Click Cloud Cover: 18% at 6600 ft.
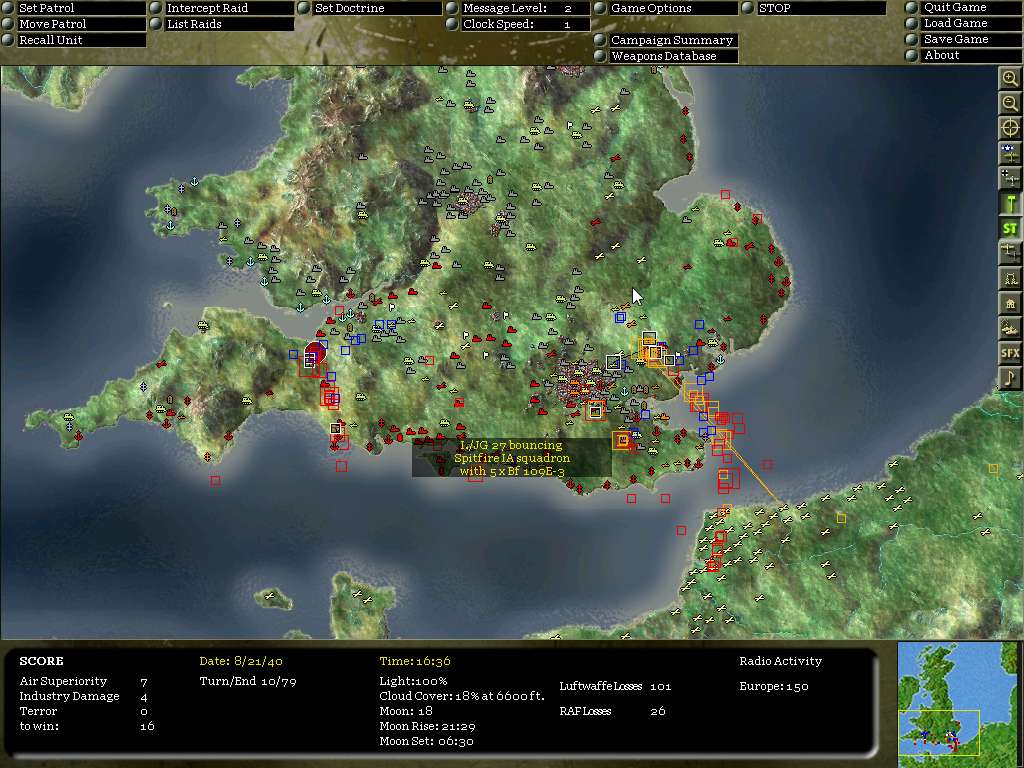The width and height of the screenshot is (1024, 768). pyautogui.click(x=462, y=696)
